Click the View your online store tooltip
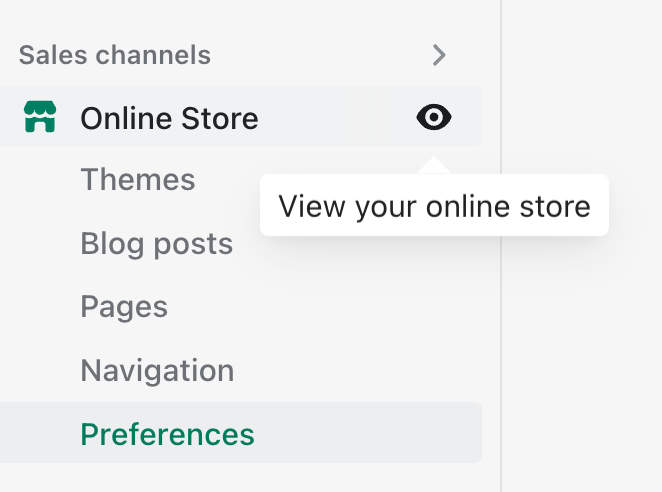This screenshot has width=662, height=492. [434, 206]
